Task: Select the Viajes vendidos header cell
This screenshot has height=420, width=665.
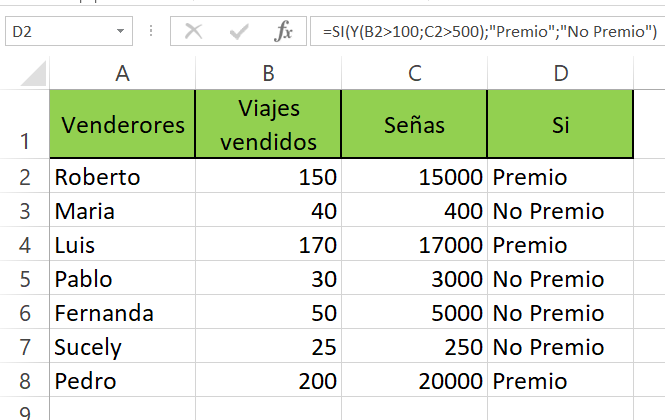Action: point(268,124)
